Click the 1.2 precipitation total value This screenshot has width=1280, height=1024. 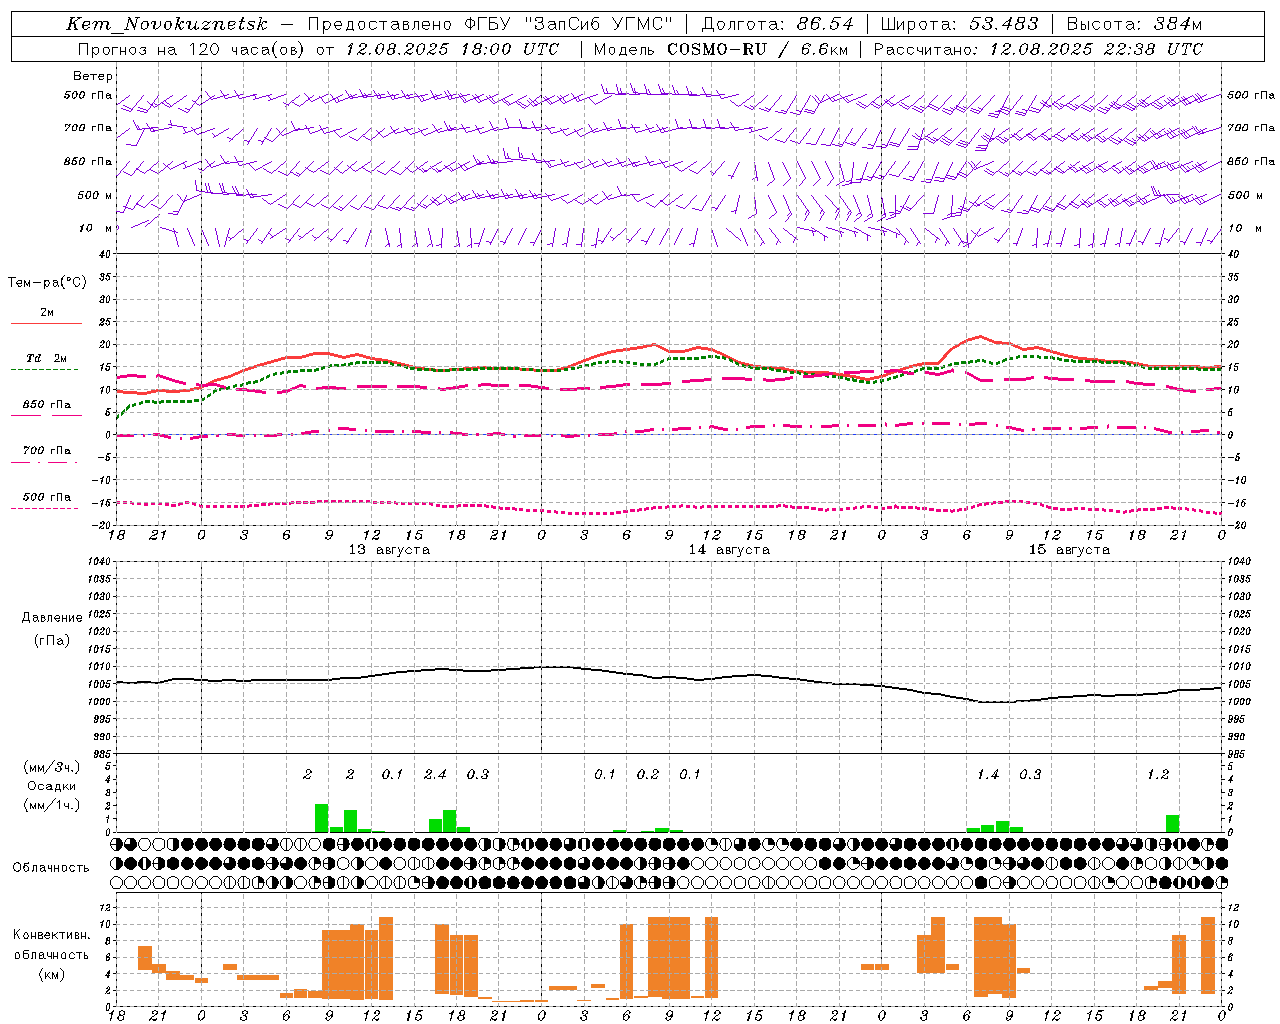tap(1158, 774)
